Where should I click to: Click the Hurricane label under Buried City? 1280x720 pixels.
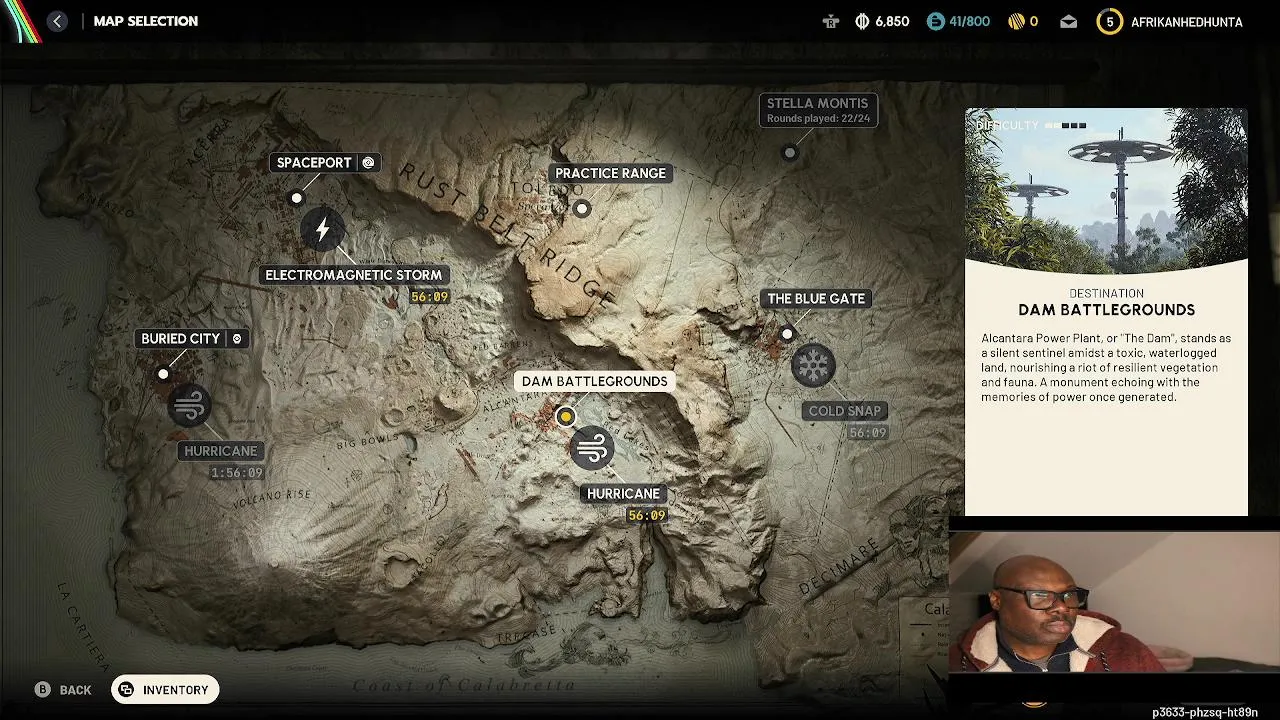click(221, 451)
